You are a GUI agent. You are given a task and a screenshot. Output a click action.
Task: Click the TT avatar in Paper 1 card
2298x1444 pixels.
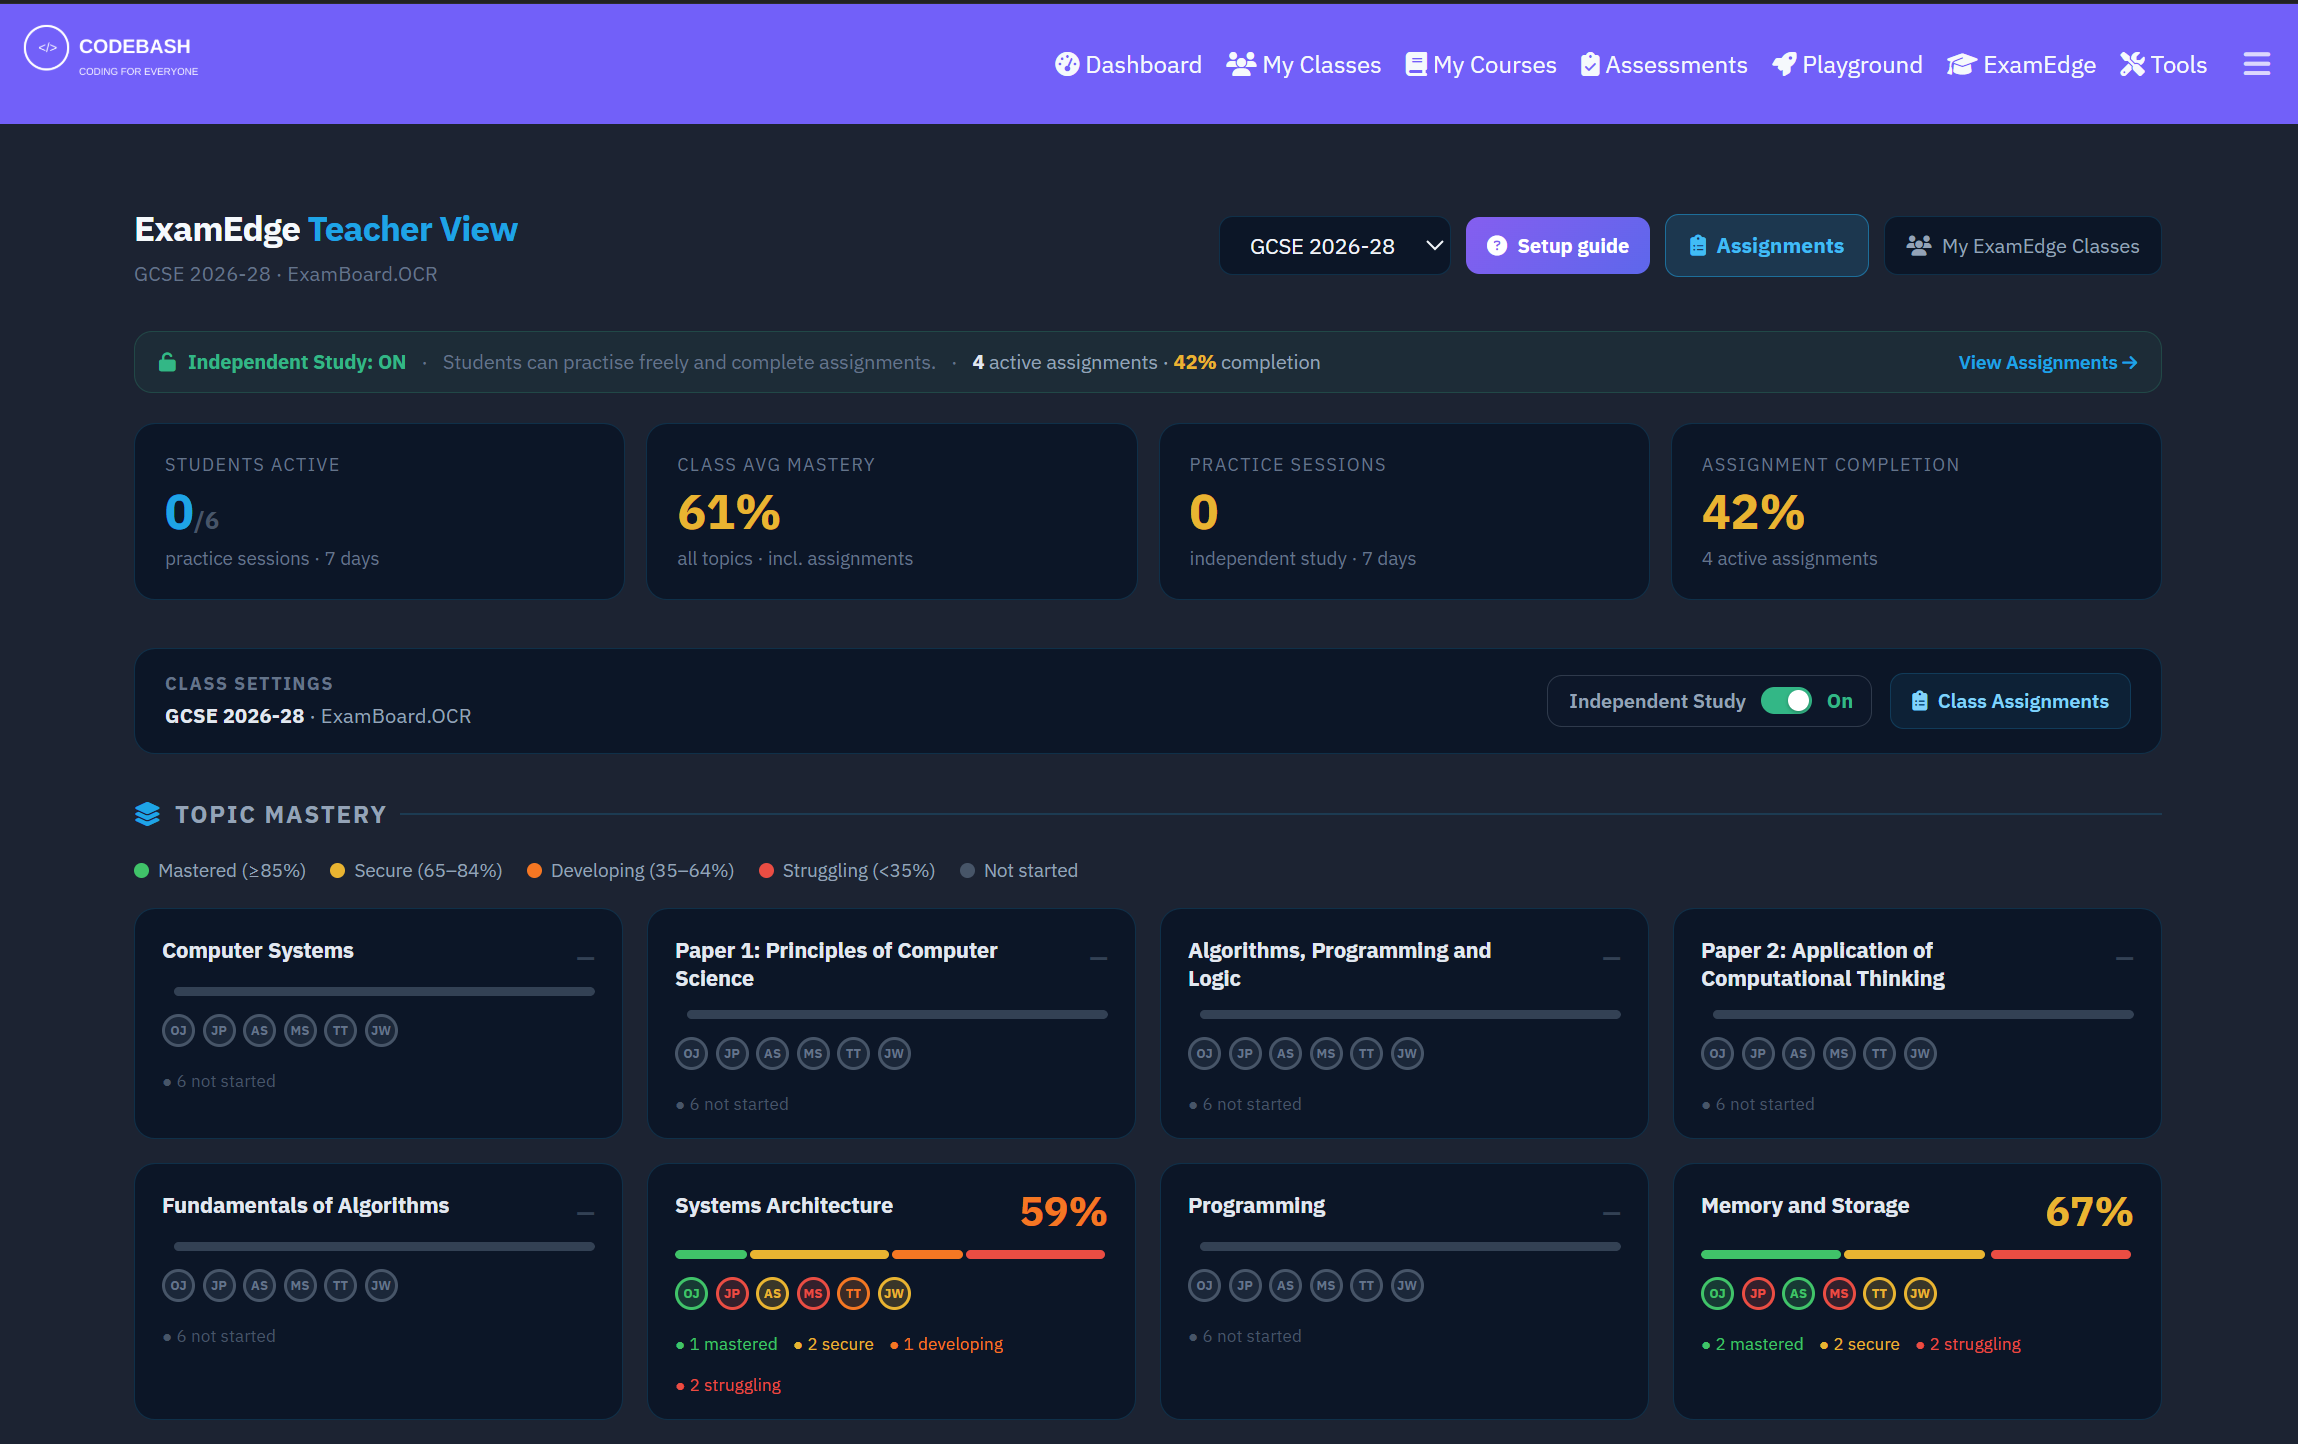click(853, 1053)
